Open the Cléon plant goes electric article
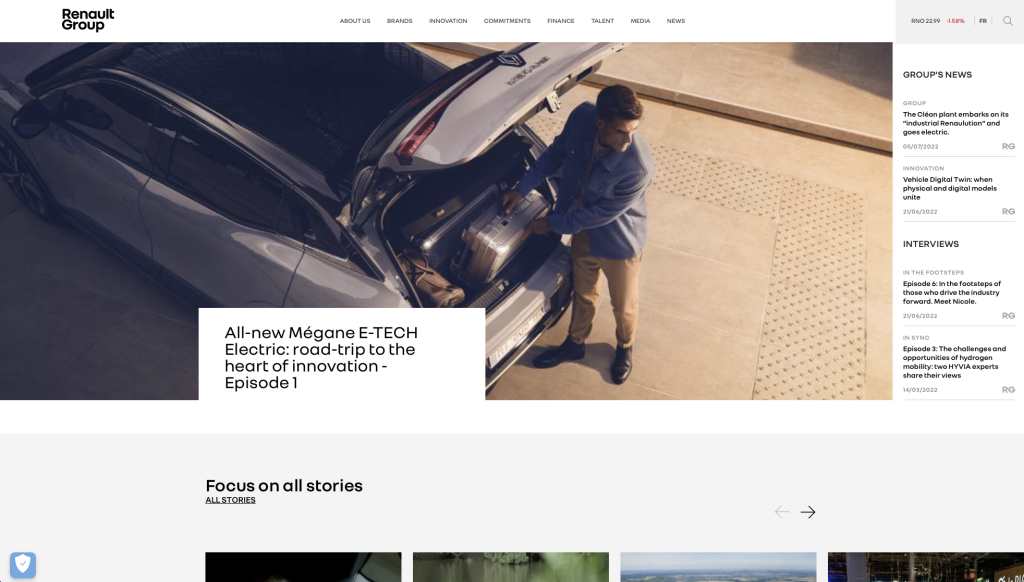Screen dimensions: 1024x582 [x=955, y=123]
